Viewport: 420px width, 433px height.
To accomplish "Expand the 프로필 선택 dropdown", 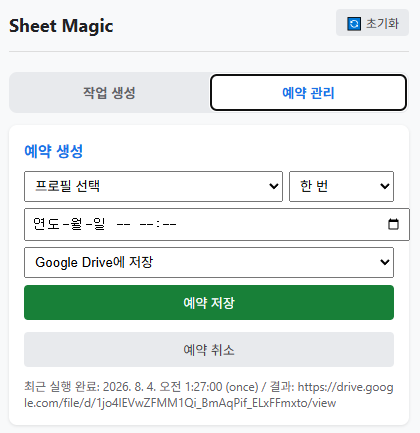I will [x=153, y=186].
